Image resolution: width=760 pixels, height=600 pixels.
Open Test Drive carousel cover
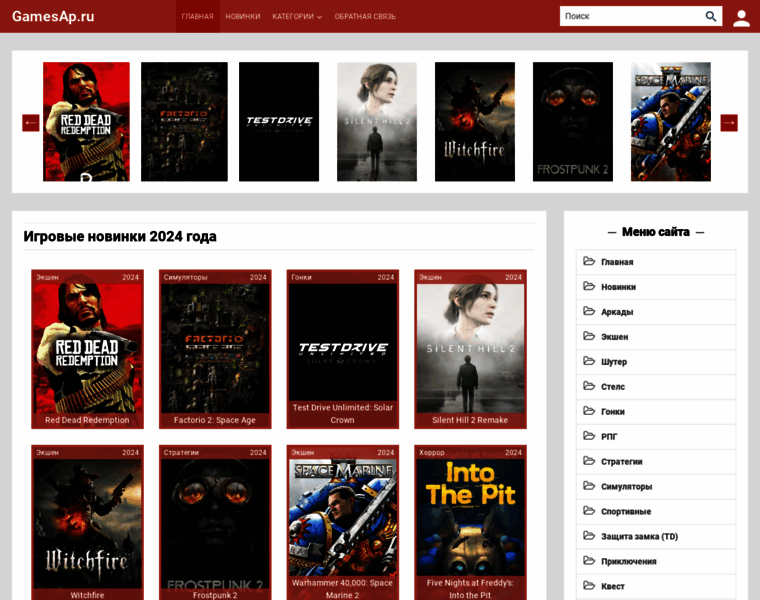279,122
